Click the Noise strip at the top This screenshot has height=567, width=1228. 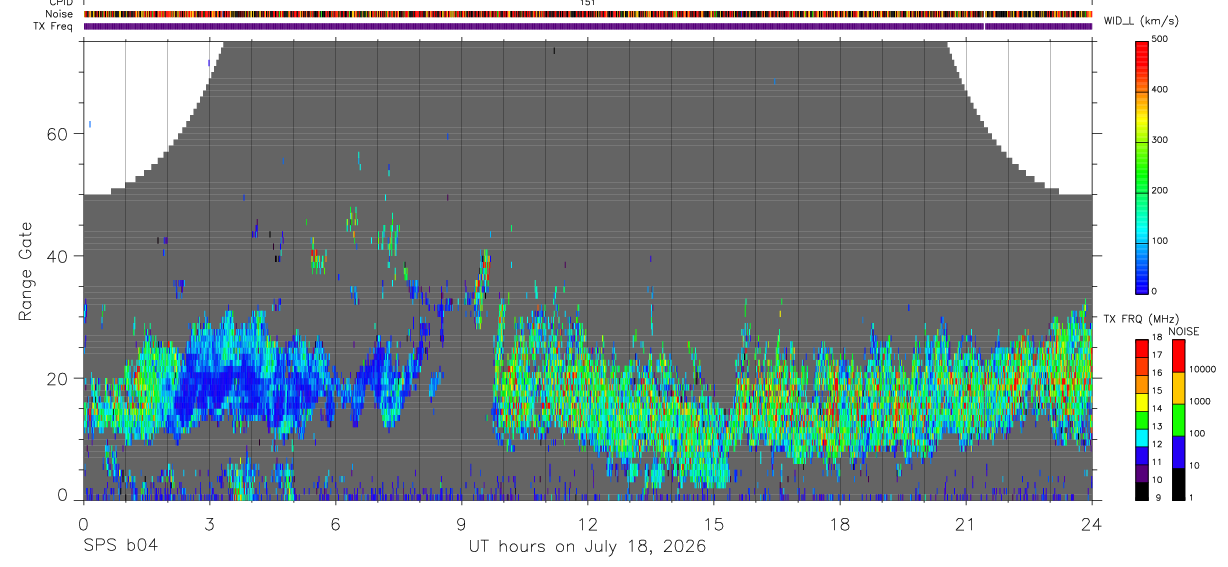[588, 14]
